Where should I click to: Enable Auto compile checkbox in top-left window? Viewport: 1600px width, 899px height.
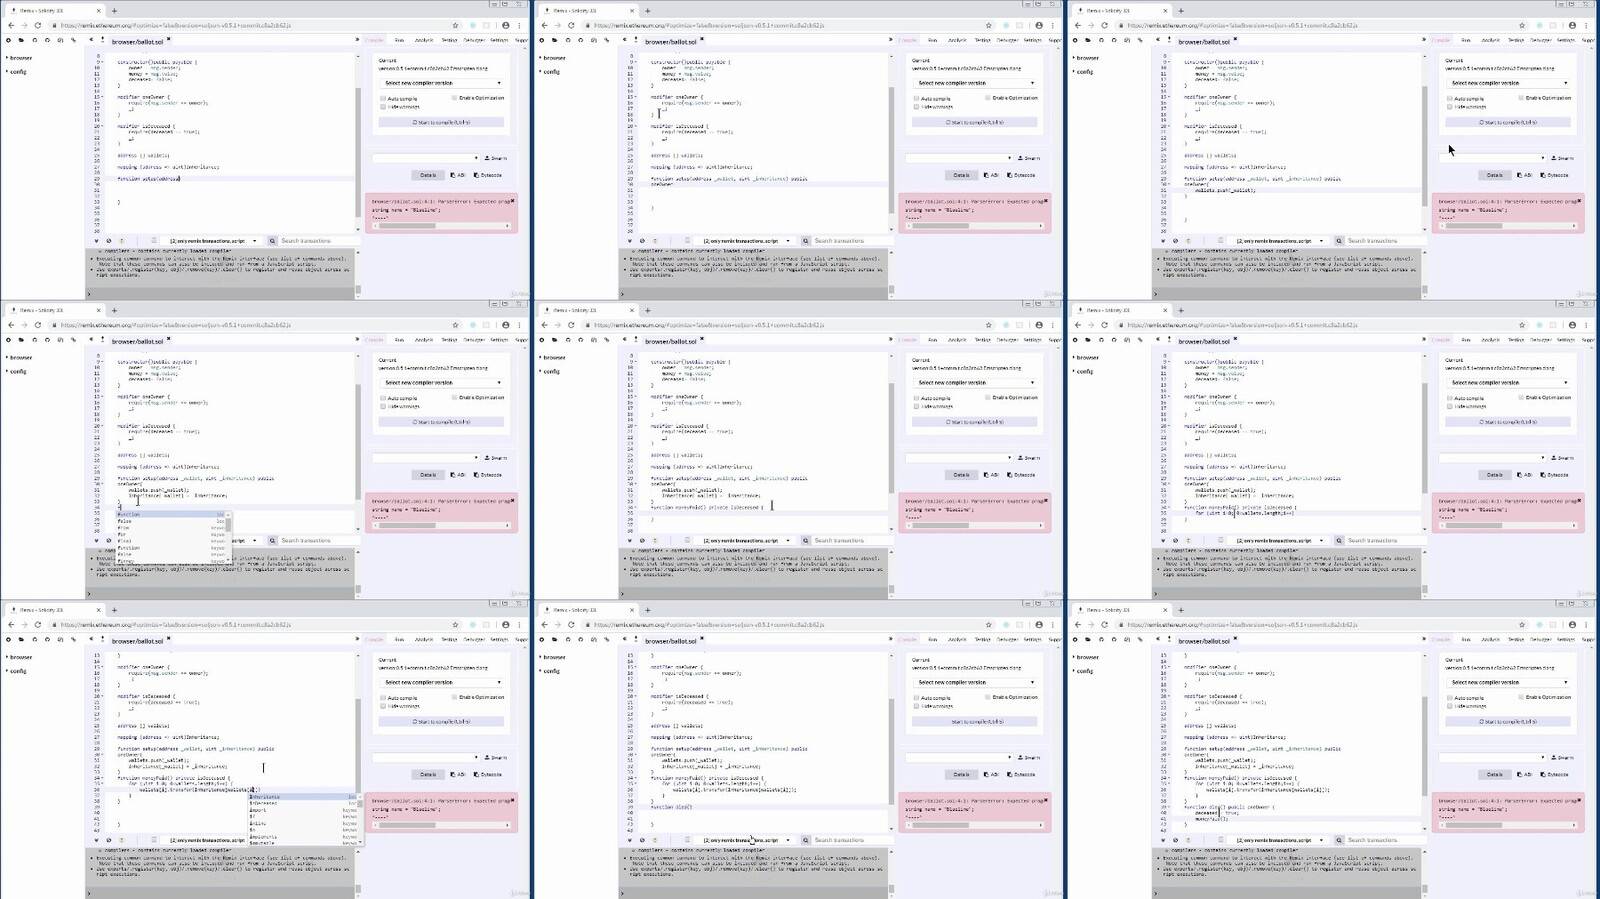(x=383, y=98)
